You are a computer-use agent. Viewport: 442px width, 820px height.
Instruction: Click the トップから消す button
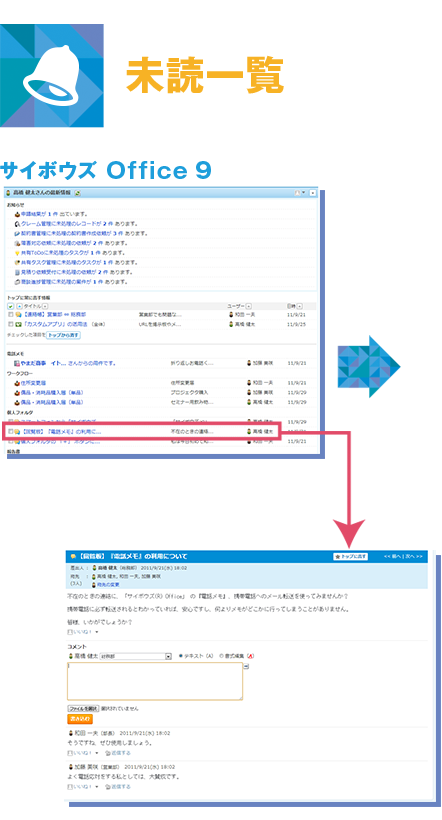click(x=63, y=335)
